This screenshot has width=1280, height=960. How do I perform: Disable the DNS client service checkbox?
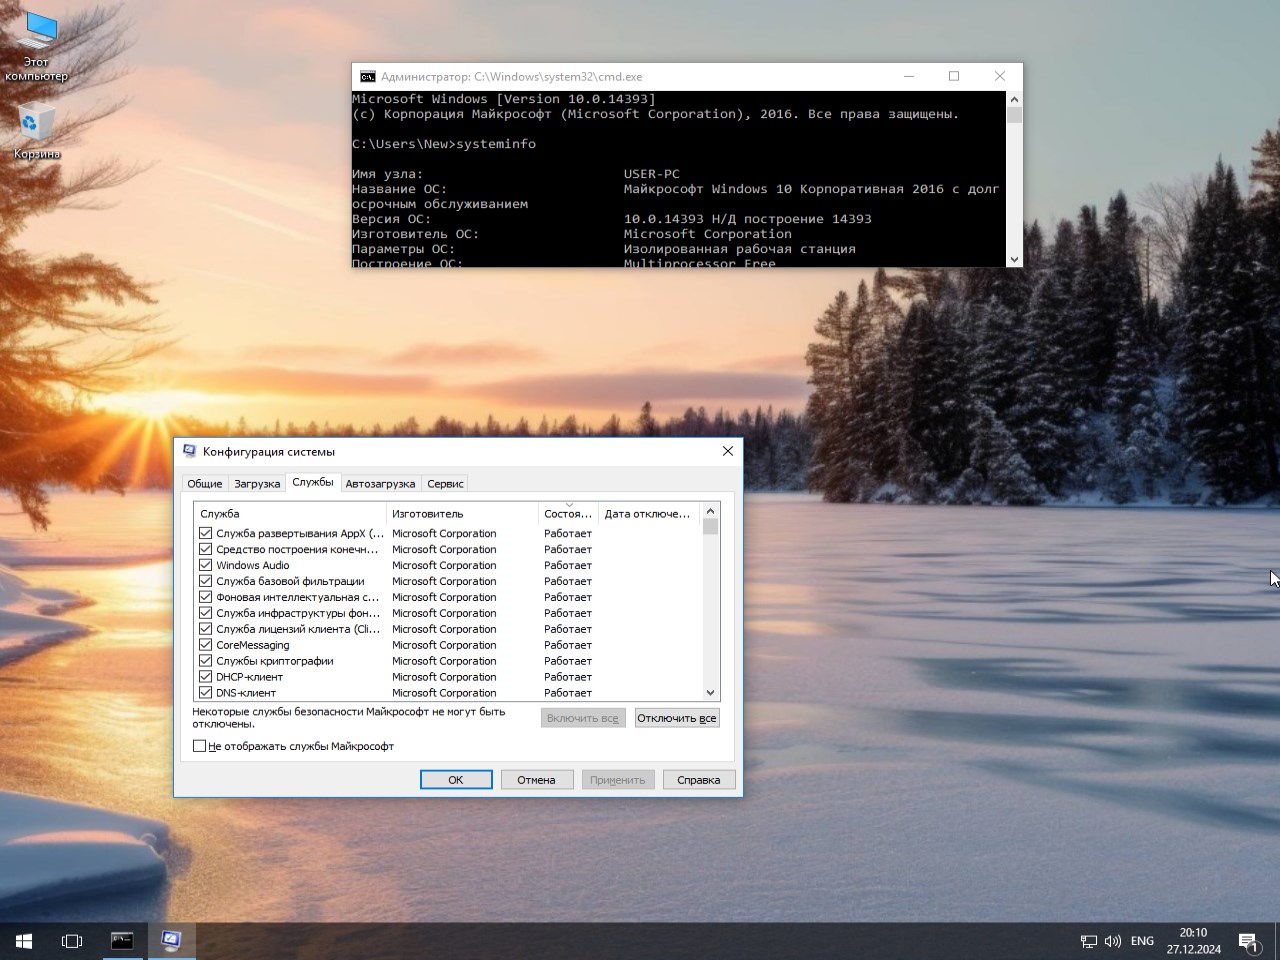point(205,693)
